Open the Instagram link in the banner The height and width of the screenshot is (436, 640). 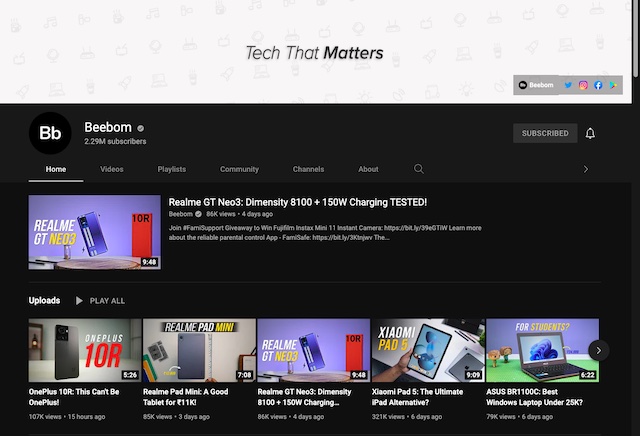583,85
